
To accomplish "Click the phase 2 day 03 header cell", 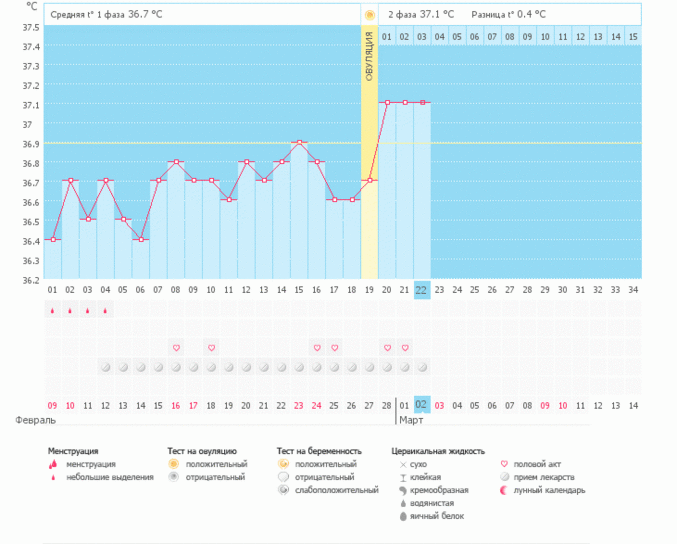I will coord(422,37).
